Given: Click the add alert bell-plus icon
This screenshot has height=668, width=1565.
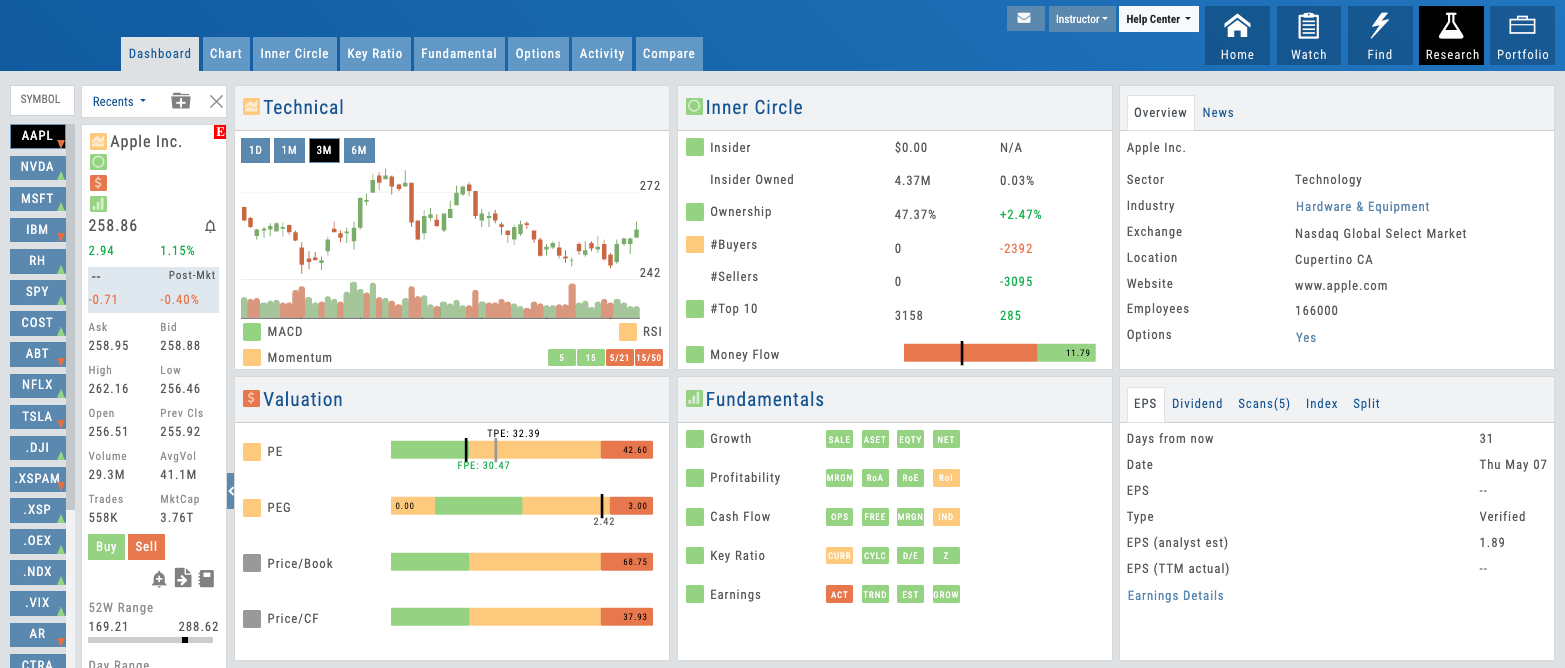Looking at the screenshot, I should click(x=159, y=578).
